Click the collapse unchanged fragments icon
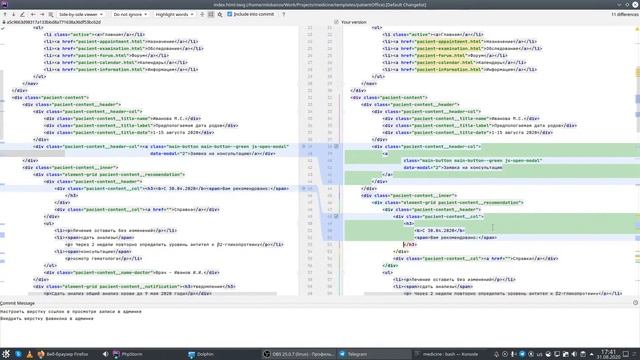Screen dimensions: 640x360 point(202,14)
